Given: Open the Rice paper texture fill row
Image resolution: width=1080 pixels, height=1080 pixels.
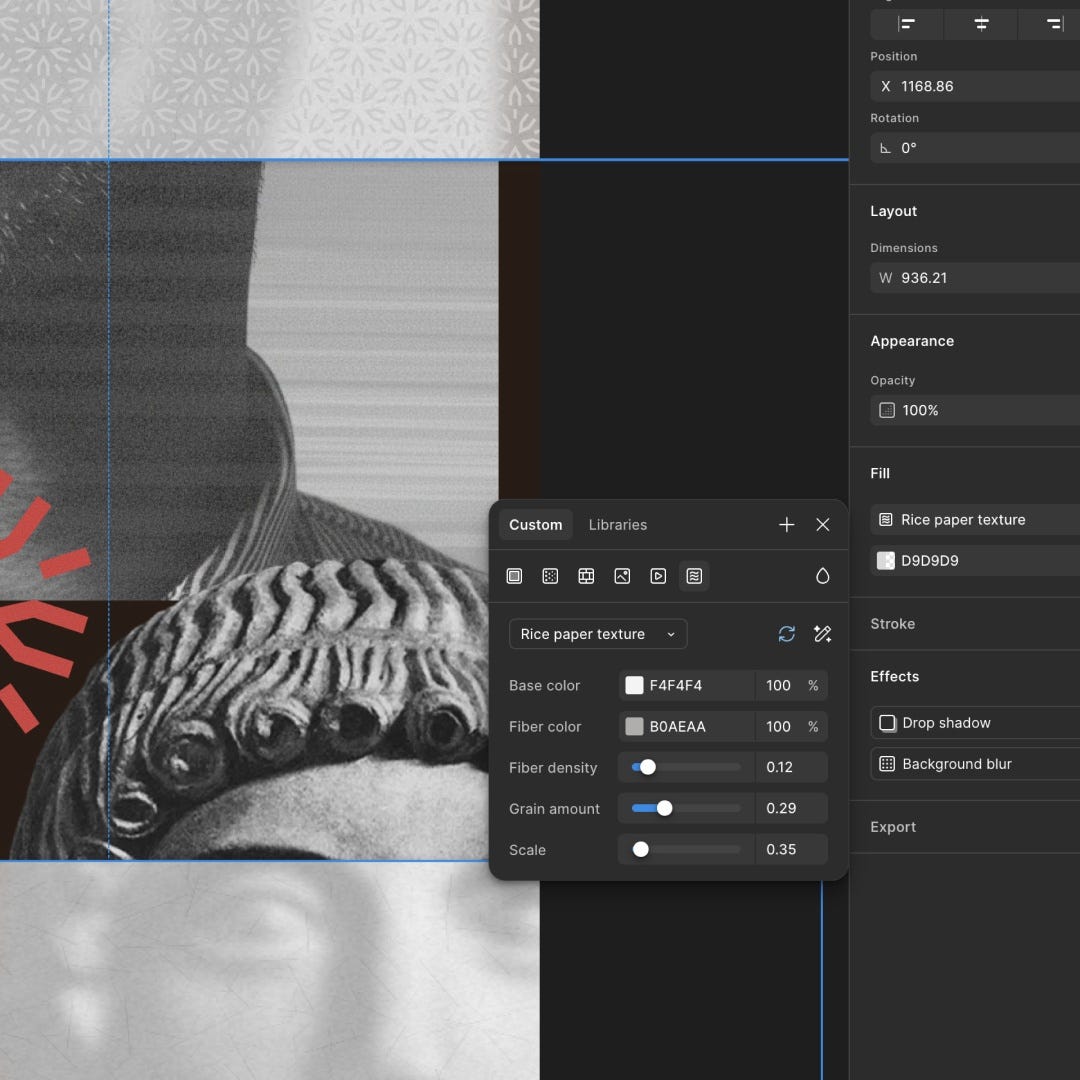Looking at the screenshot, I should (x=975, y=519).
